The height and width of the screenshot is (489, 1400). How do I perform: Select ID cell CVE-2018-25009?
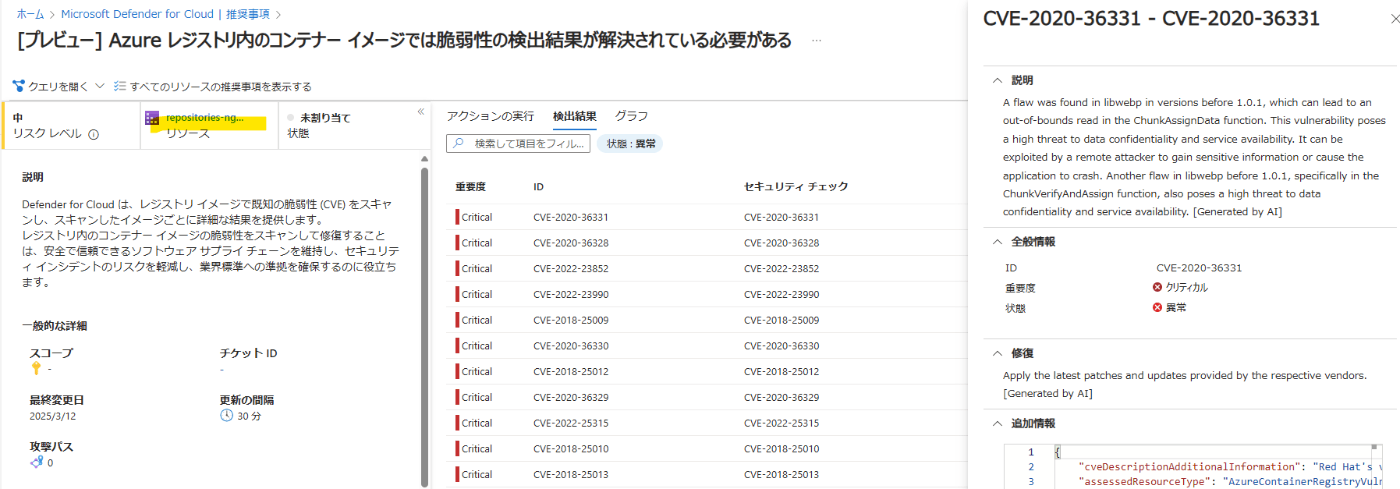(571, 320)
